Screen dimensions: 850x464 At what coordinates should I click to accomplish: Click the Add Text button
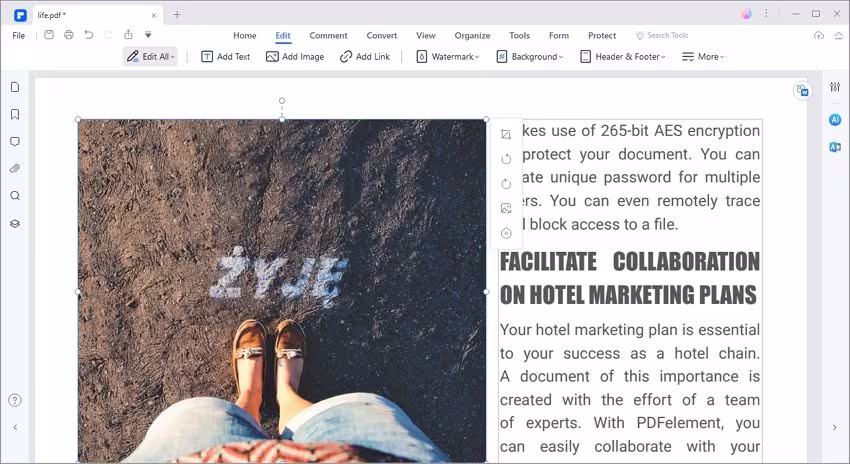[x=226, y=56]
